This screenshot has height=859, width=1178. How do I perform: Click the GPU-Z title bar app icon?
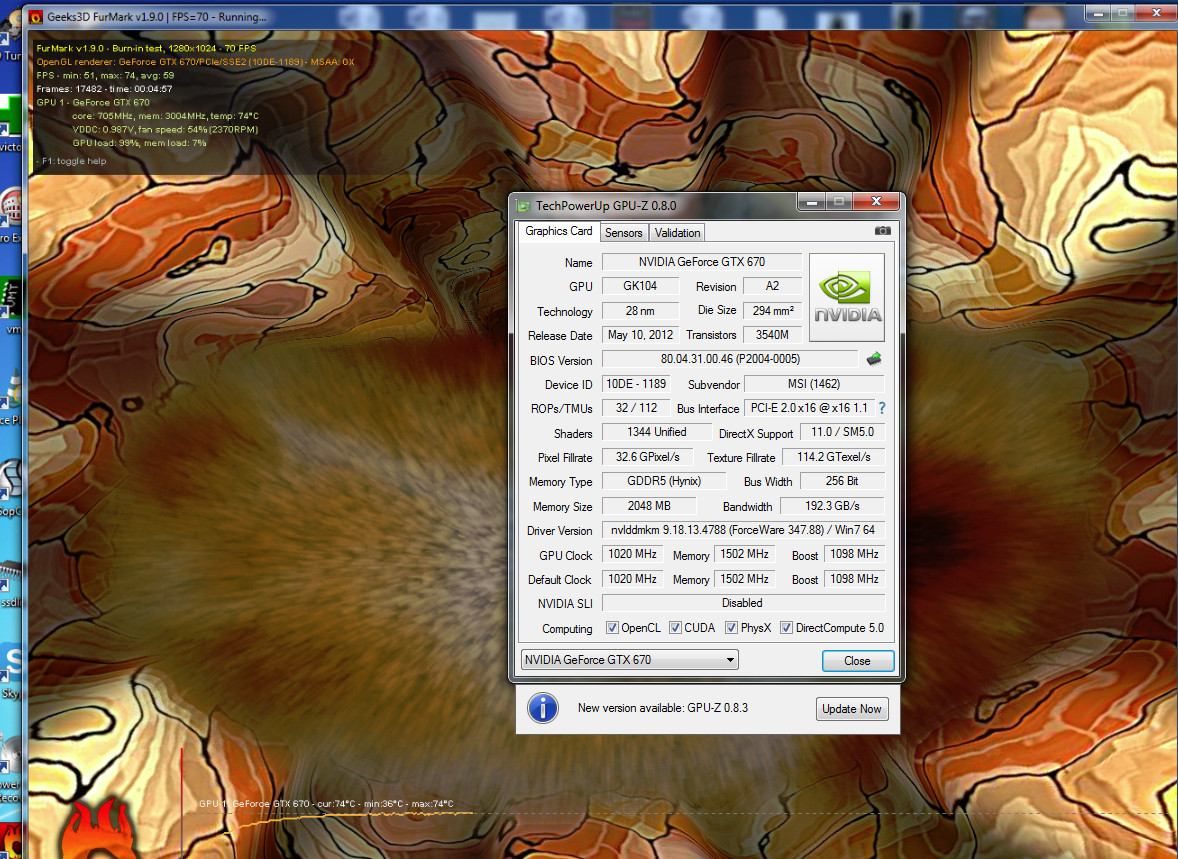point(523,205)
